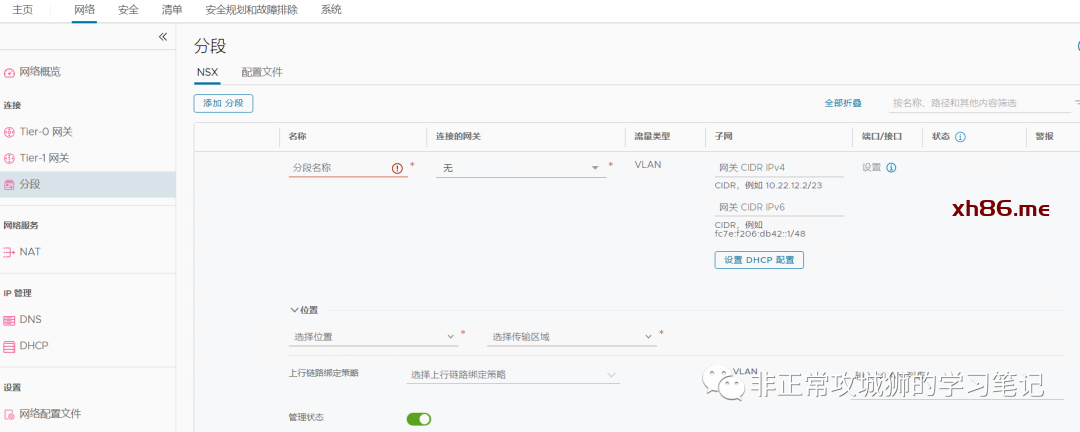This screenshot has width=1080, height=432.
Task: Click the 网络概览 icon in sidebar
Action: tap(10, 72)
